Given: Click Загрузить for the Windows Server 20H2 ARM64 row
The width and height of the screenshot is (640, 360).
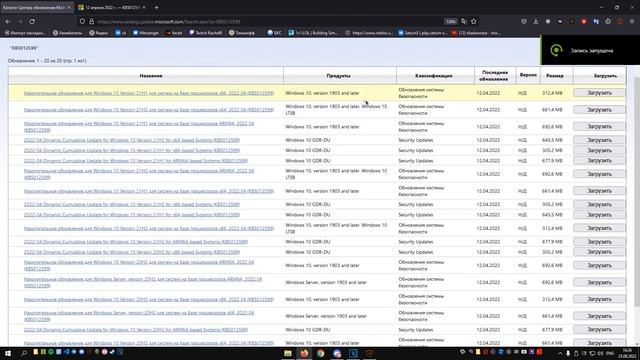Looking at the screenshot, I should [599, 282].
